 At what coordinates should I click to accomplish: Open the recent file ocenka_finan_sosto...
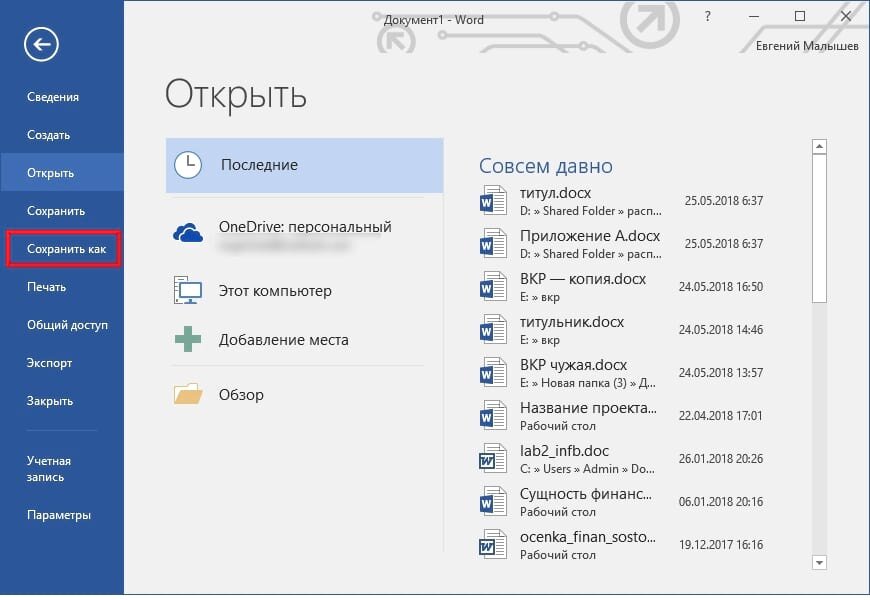click(621, 544)
